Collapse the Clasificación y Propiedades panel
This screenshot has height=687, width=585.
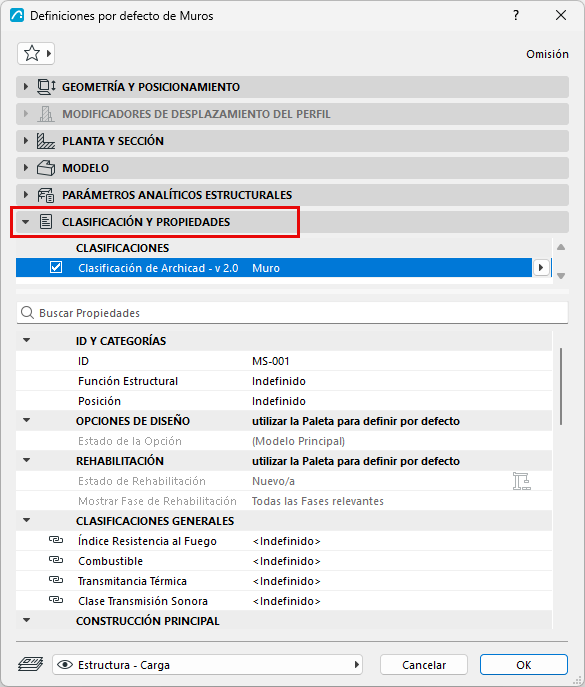(x=26, y=222)
